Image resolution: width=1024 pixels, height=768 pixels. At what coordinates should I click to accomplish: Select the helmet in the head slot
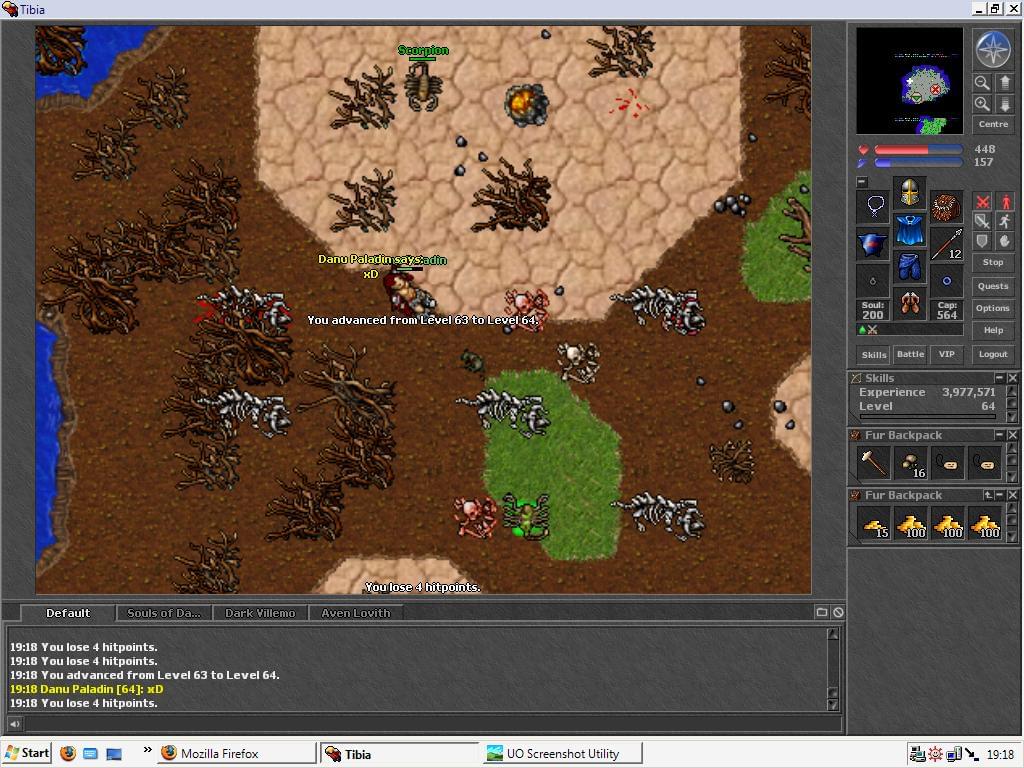coord(909,193)
